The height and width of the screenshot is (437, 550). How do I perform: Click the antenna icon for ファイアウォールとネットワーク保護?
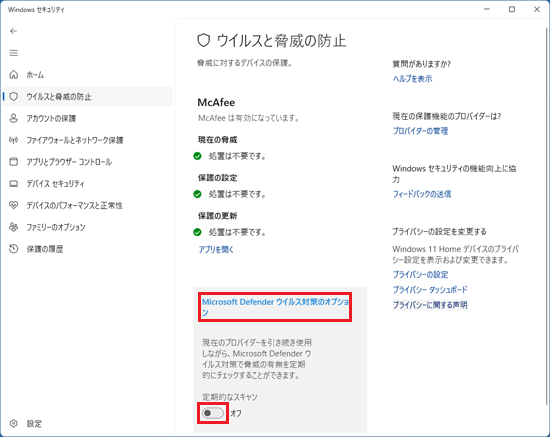click(x=13, y=140)
